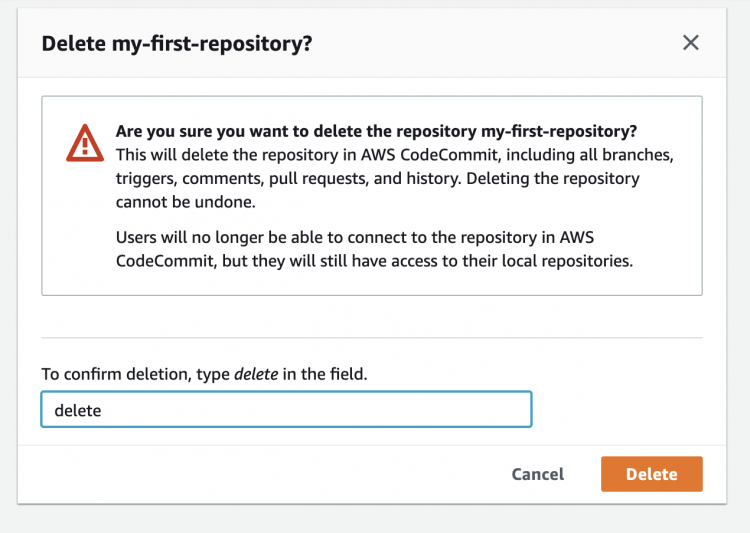Click the red warning triangle icon
Viewport: 750px width, 533px height.
coord(85,143)
